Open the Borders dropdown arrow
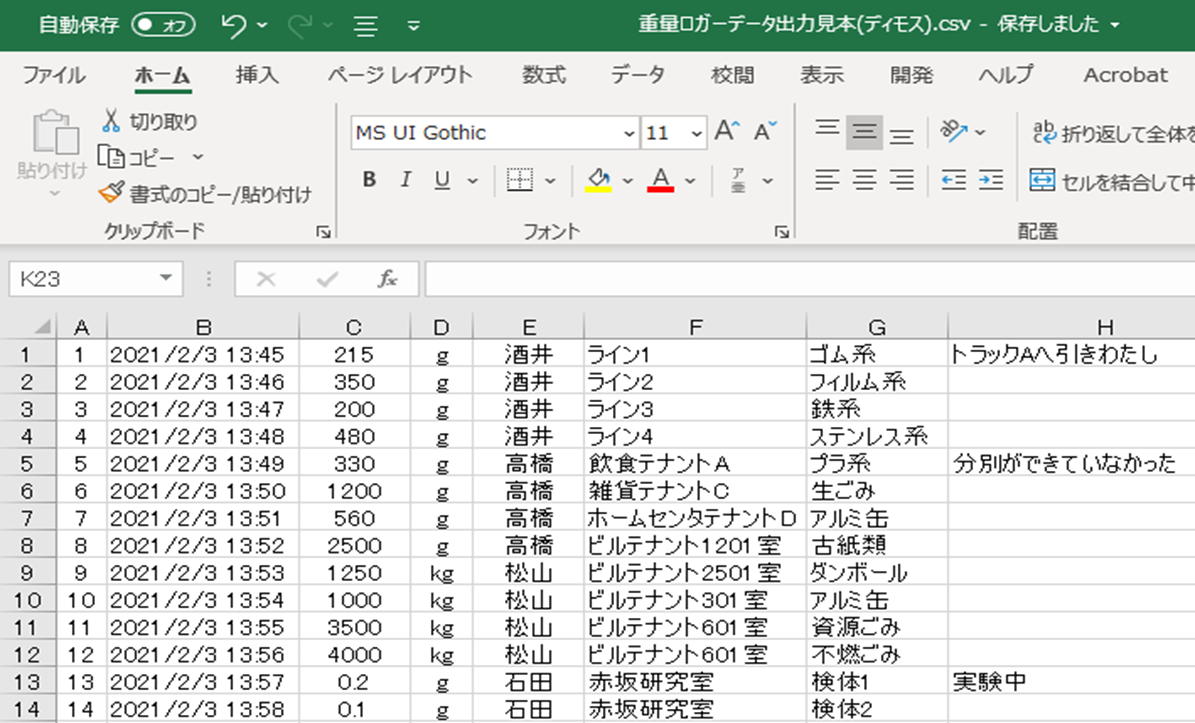Image resolution: width=1195 pixels, height=723 pixels. 550,181
